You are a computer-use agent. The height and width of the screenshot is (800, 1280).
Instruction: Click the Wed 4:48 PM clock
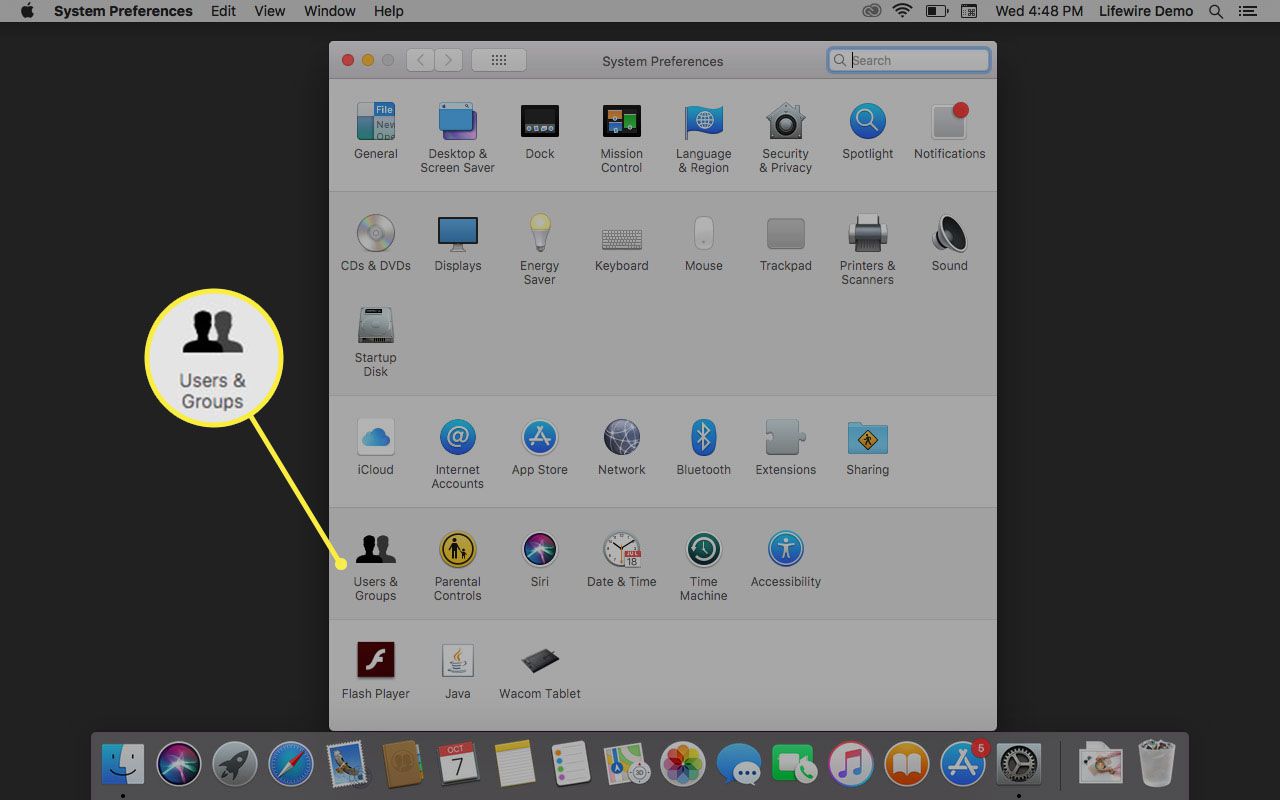(1039, 11)
